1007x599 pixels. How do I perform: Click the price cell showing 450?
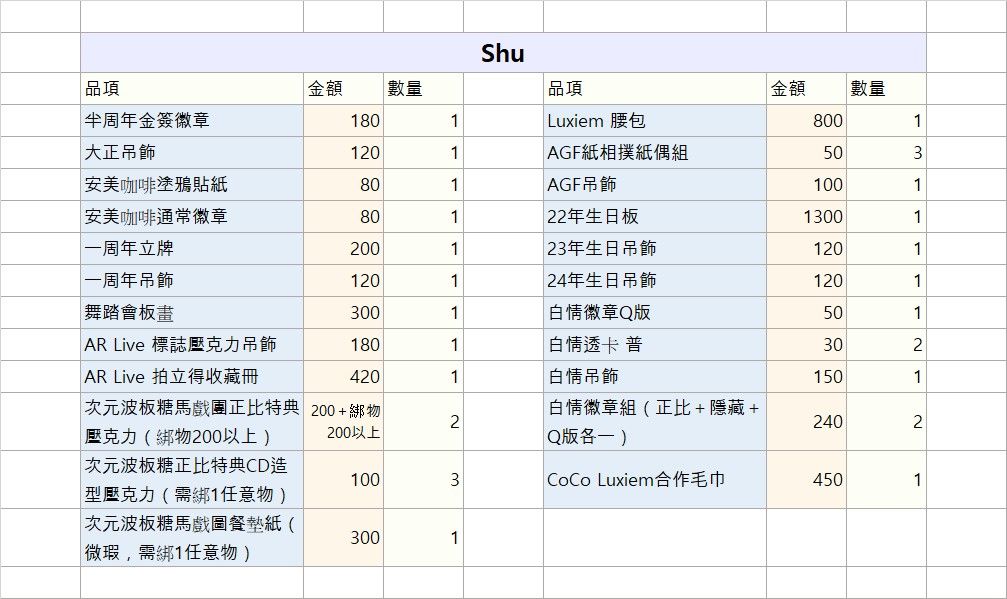point(806,479)
